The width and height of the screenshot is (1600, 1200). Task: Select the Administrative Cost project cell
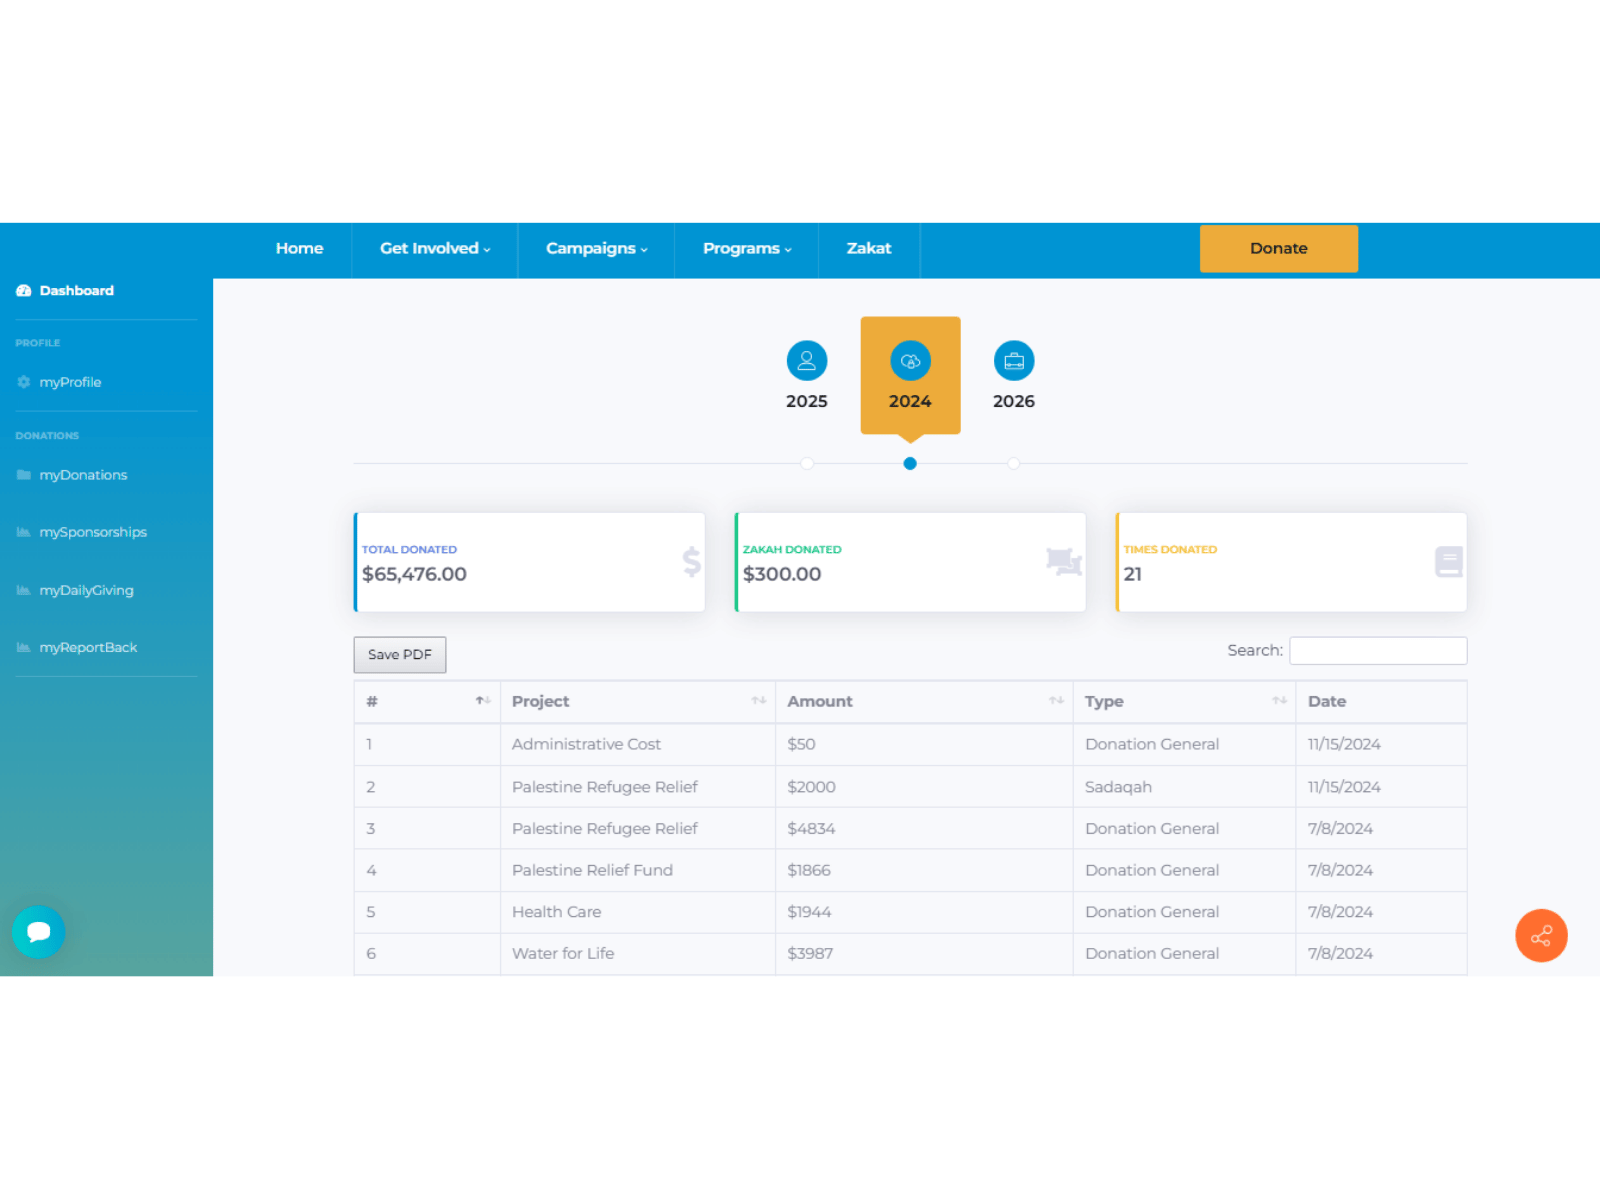point(638,745)
